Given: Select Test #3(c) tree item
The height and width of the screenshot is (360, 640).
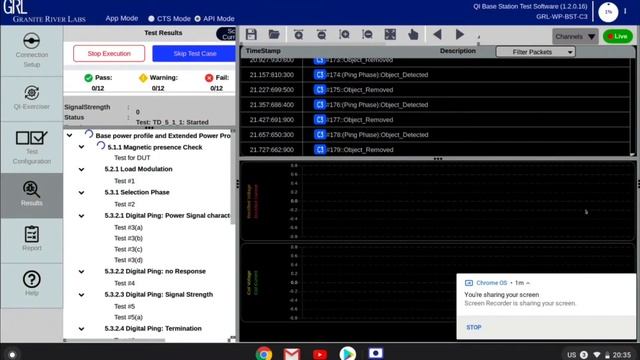Looking at the screenshot, I should (x=128, y=249).
